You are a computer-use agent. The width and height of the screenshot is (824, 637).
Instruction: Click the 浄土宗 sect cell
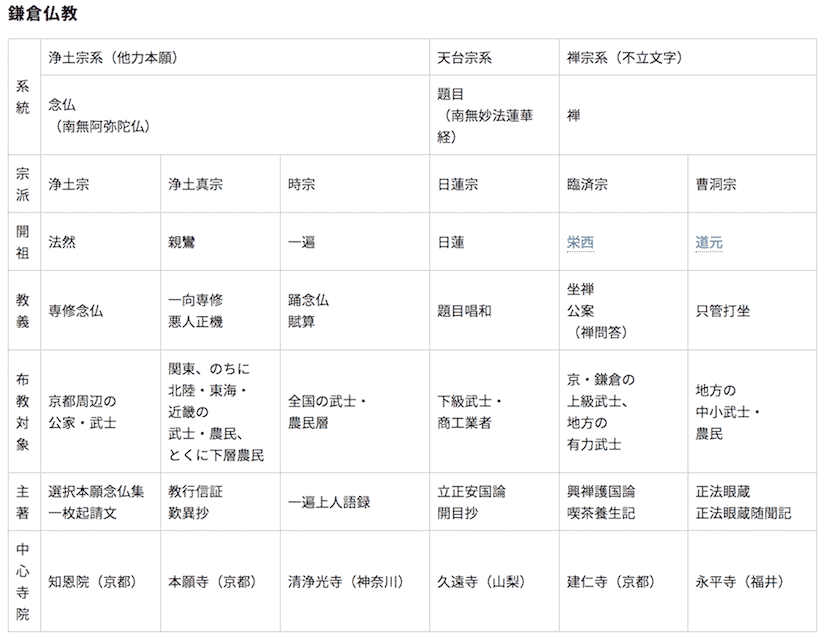pyautogui.click(x=100, y=184)
